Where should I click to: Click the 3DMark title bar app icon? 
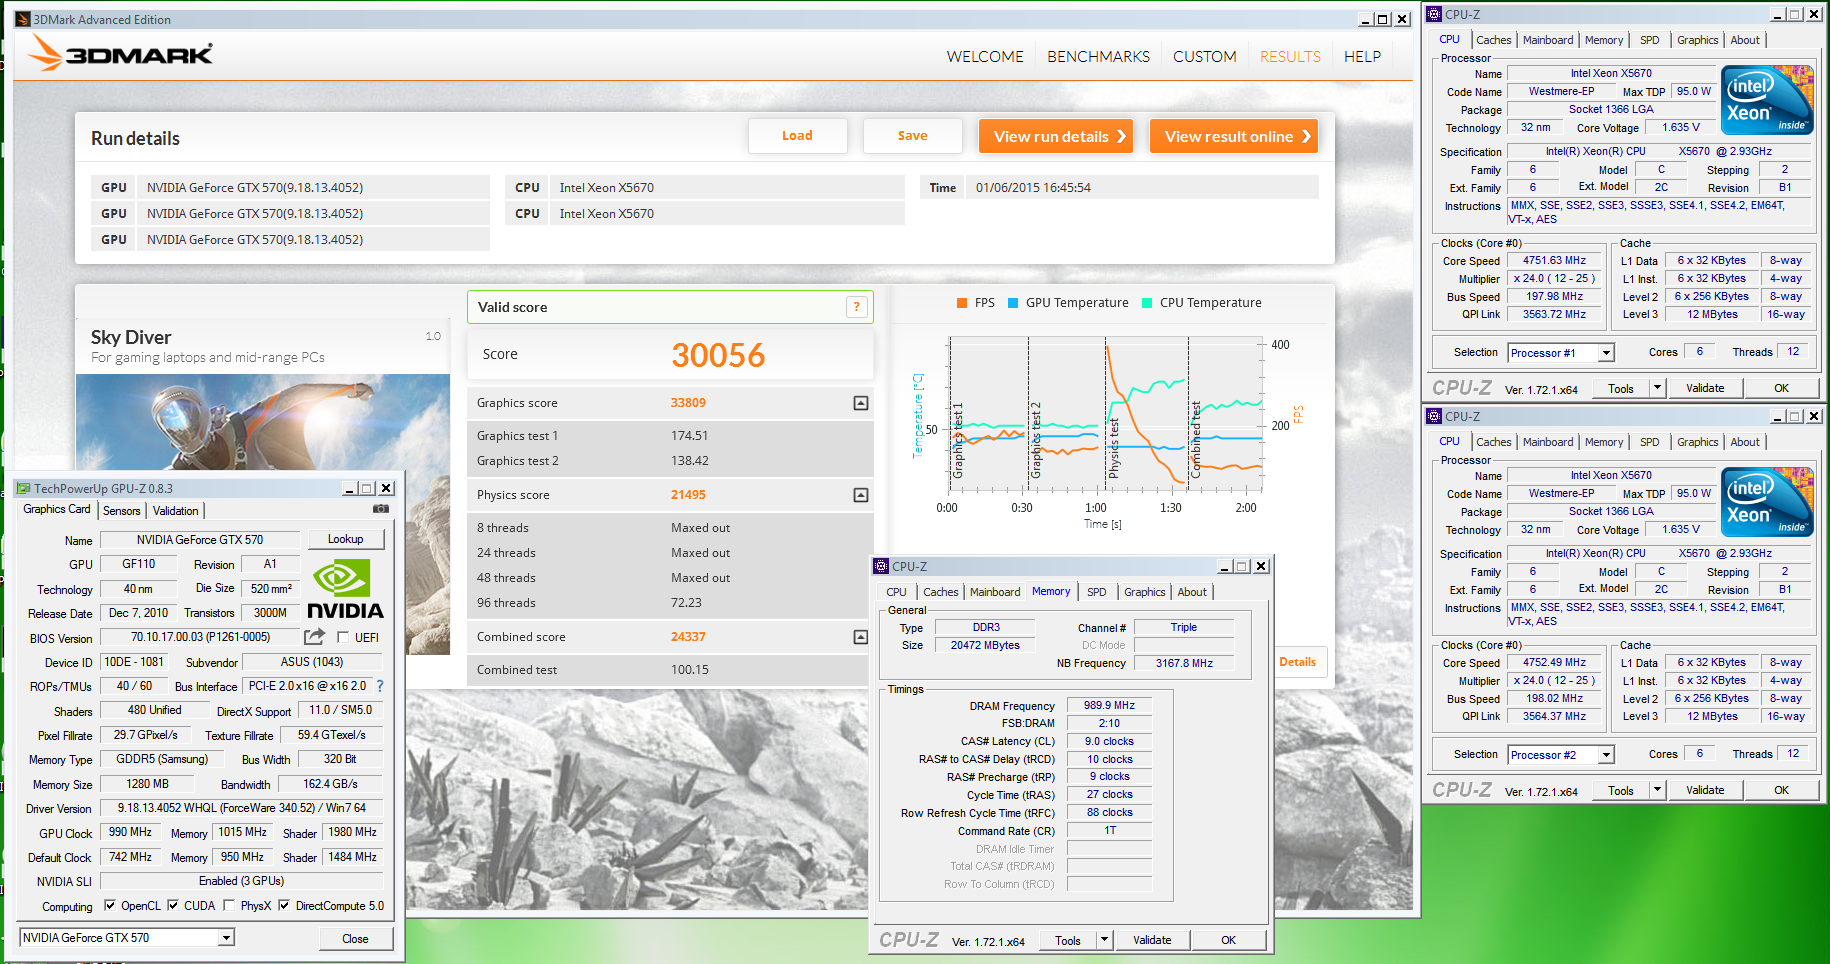(x=23, y=19)
